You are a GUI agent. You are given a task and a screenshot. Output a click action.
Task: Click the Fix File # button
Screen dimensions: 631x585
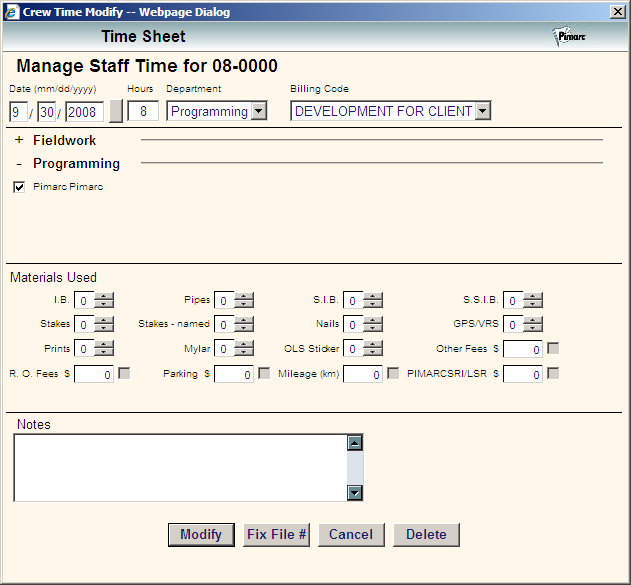[276, 535]
